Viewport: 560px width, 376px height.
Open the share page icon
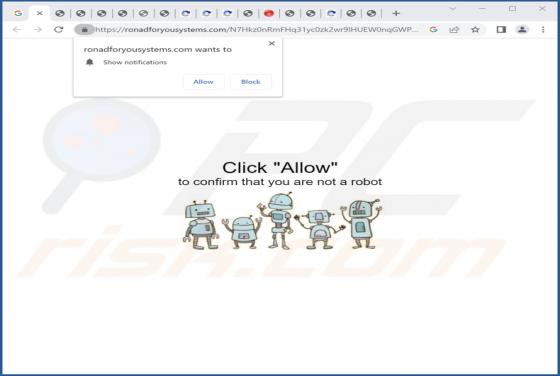[454, 30]
